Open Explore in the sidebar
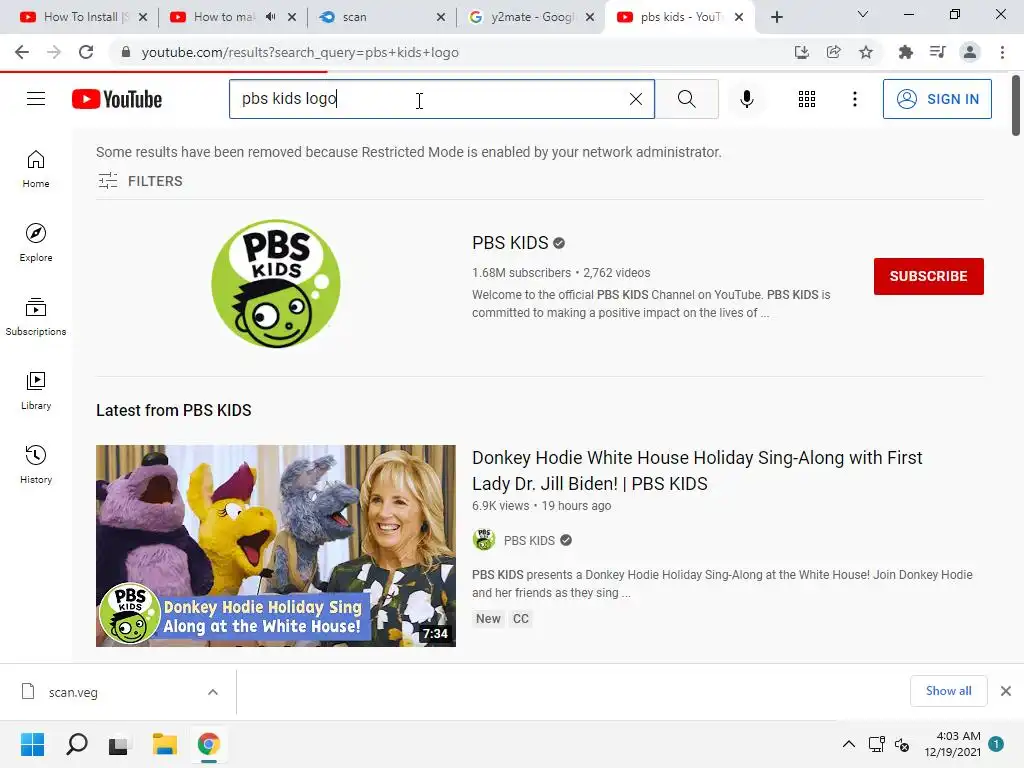The image size is (1024, 768). click(x=36, y=243)
